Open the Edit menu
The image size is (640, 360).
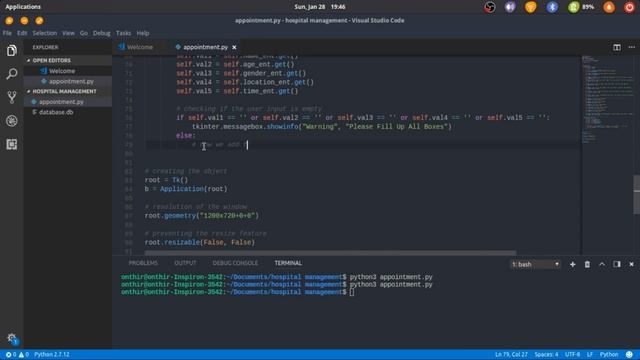[22, 33]
